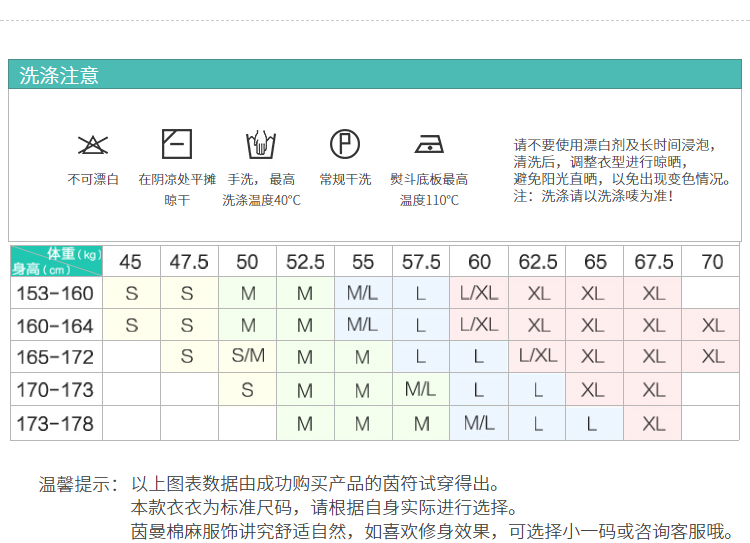This screenshot has width=750, height=543.
Task: Click the M/L cell in row 173-178
Action: pyautogui.click(x=479, y=423)
